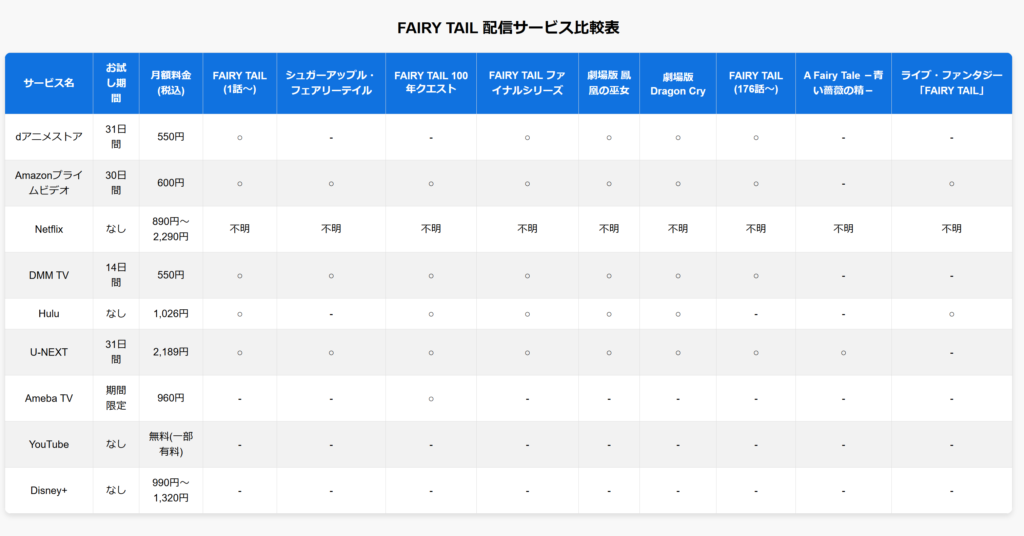Screen dimensions: 1024x536
Task: Click Netflix 不明 under FAIRY TAIL (1話~)
Action: pyautogui.click(x=240, y=229)
